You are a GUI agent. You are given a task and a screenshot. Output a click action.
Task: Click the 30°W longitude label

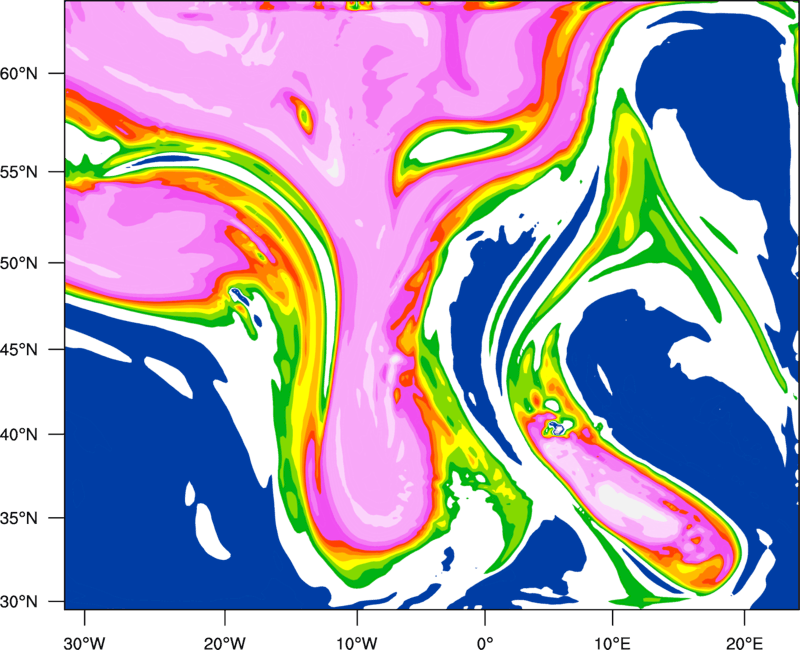pos(84,642)
